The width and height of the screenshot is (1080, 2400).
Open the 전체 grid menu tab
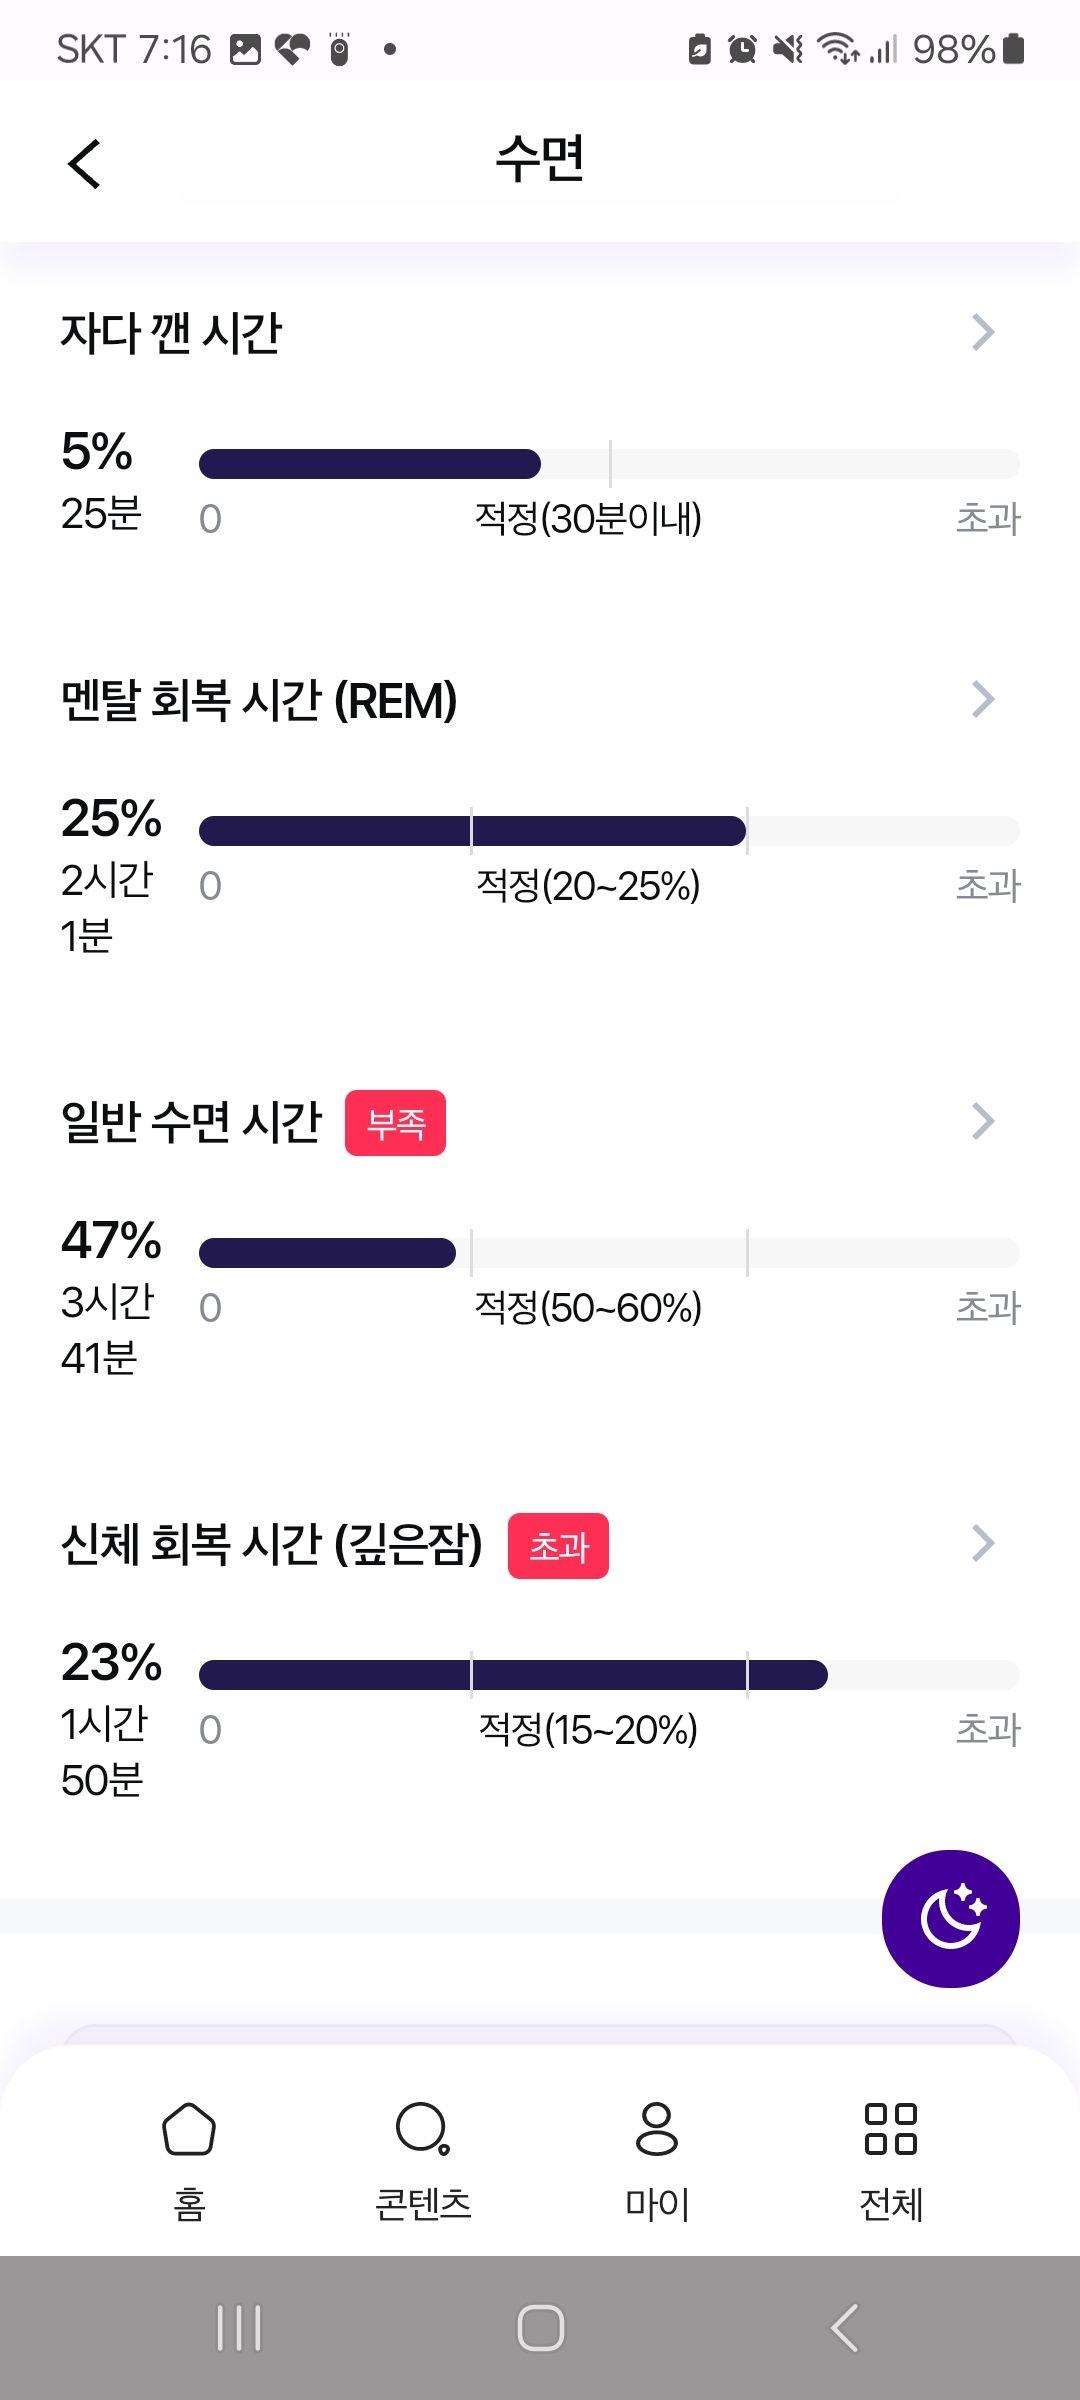coord(891,2156)
